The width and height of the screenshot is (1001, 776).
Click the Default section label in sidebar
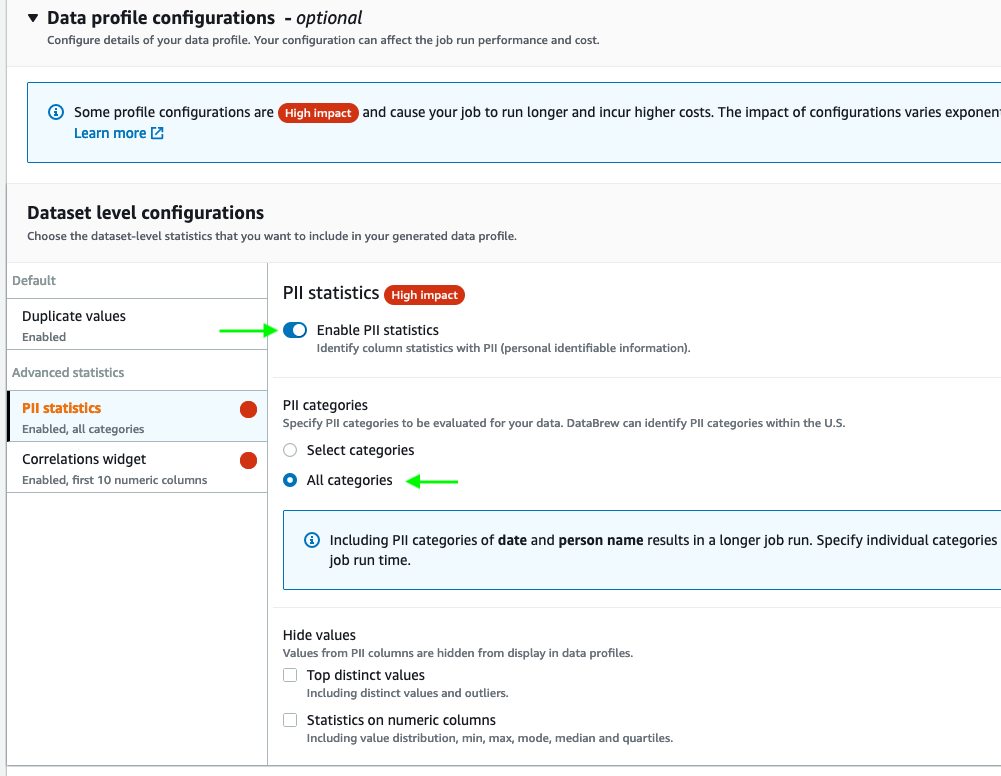pyautogui.click(x=34, y=281)
